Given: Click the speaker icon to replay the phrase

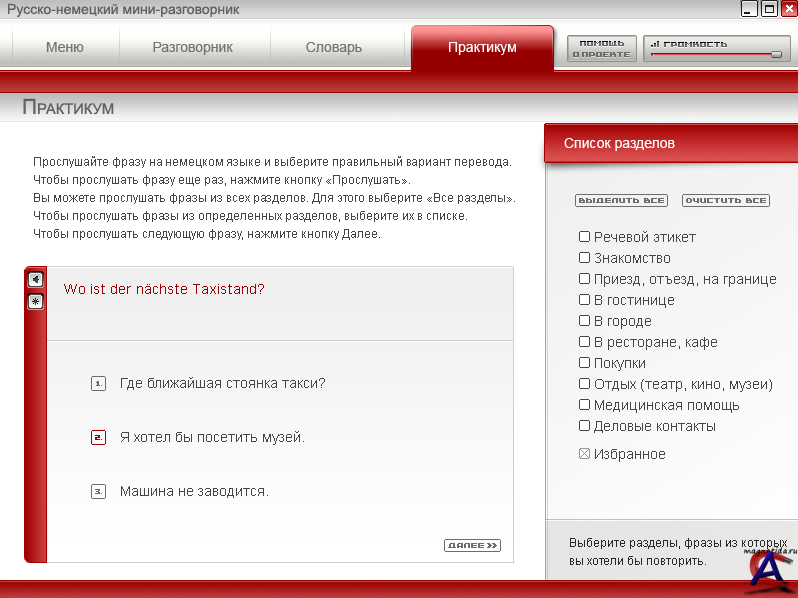Looking at the screenshot, I should pyautogui.click(x=35, y=280).
